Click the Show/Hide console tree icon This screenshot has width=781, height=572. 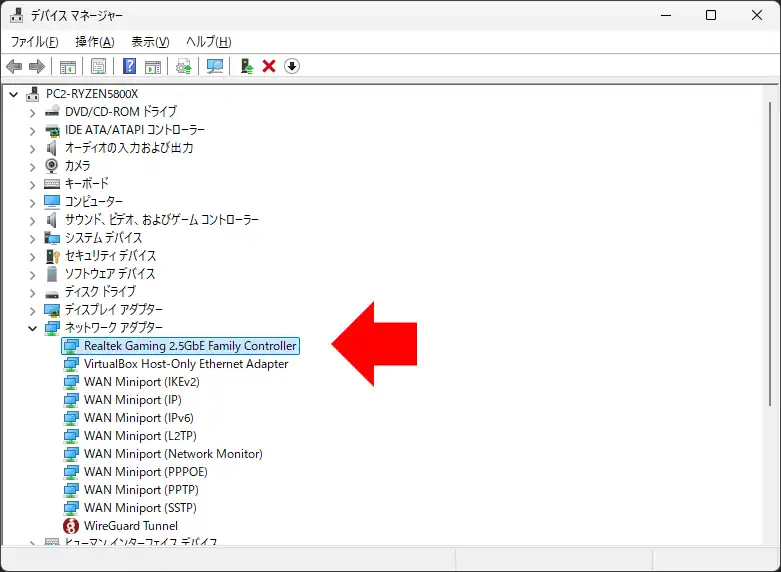(x=68, y=66)
